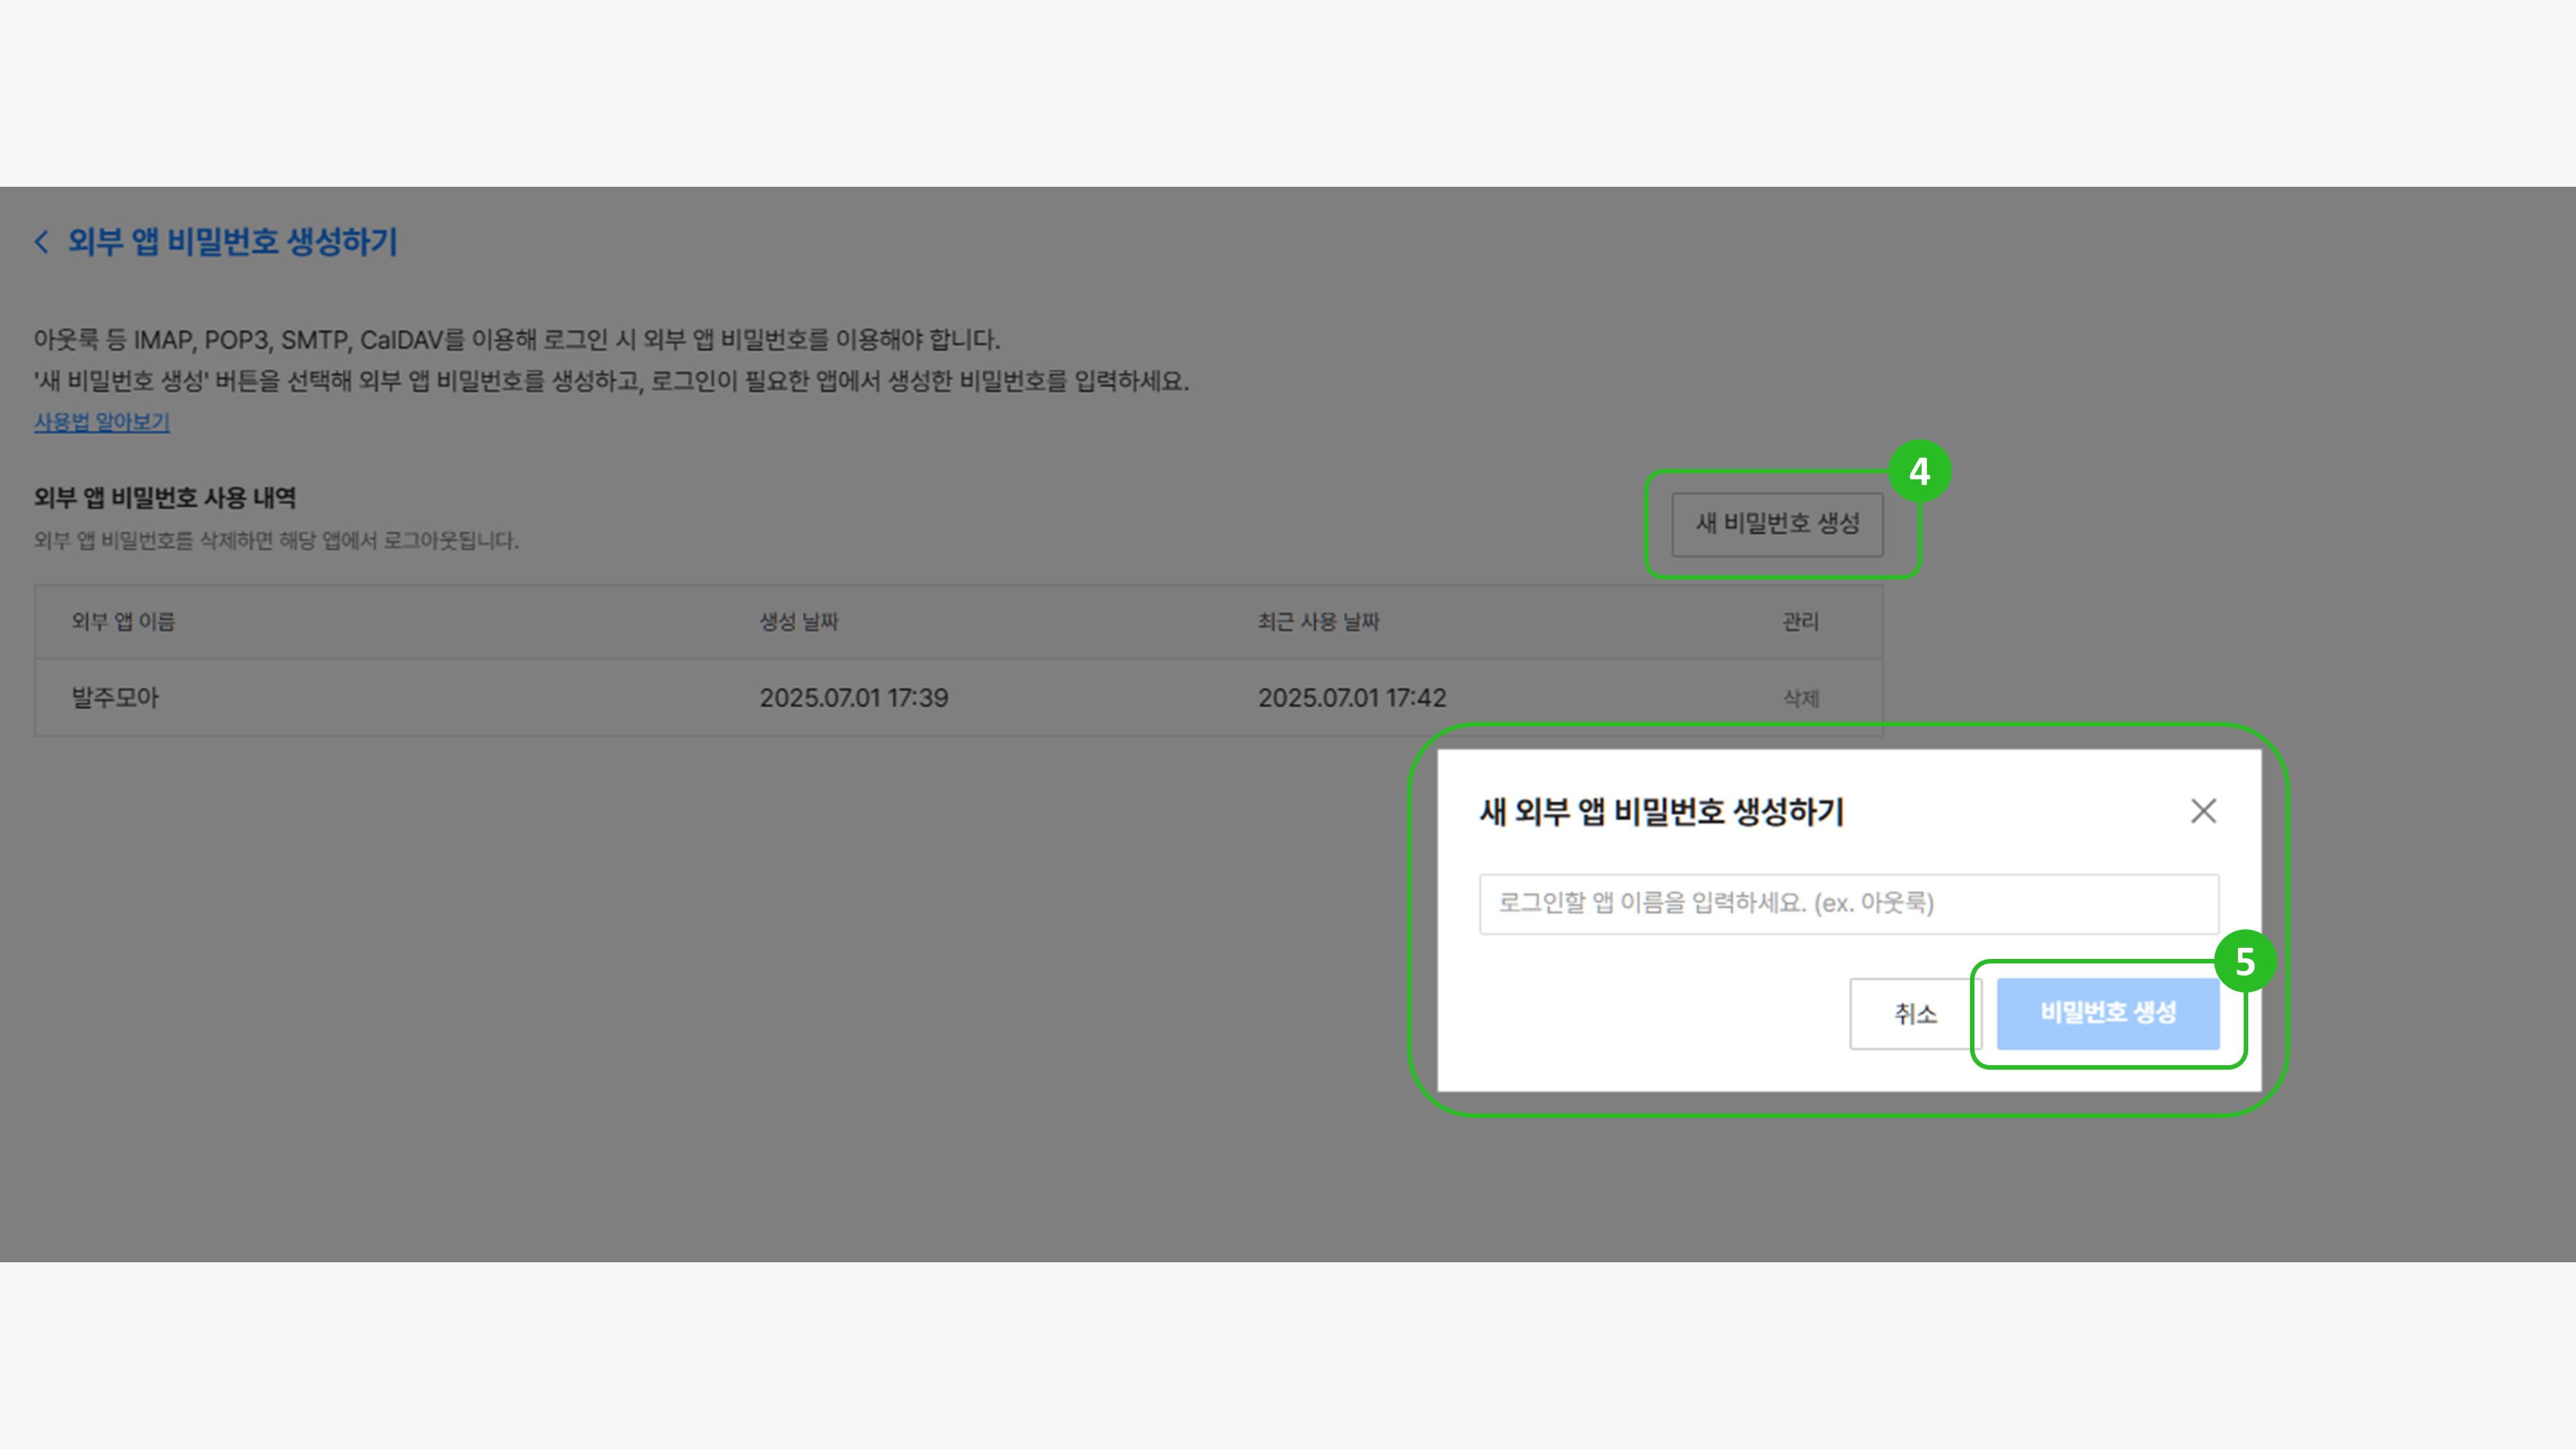The image size is (2576, 1449).
Task: Click the 외부 앱 비밀번호 생성하기 page title
Action: (x=232, y=242)
